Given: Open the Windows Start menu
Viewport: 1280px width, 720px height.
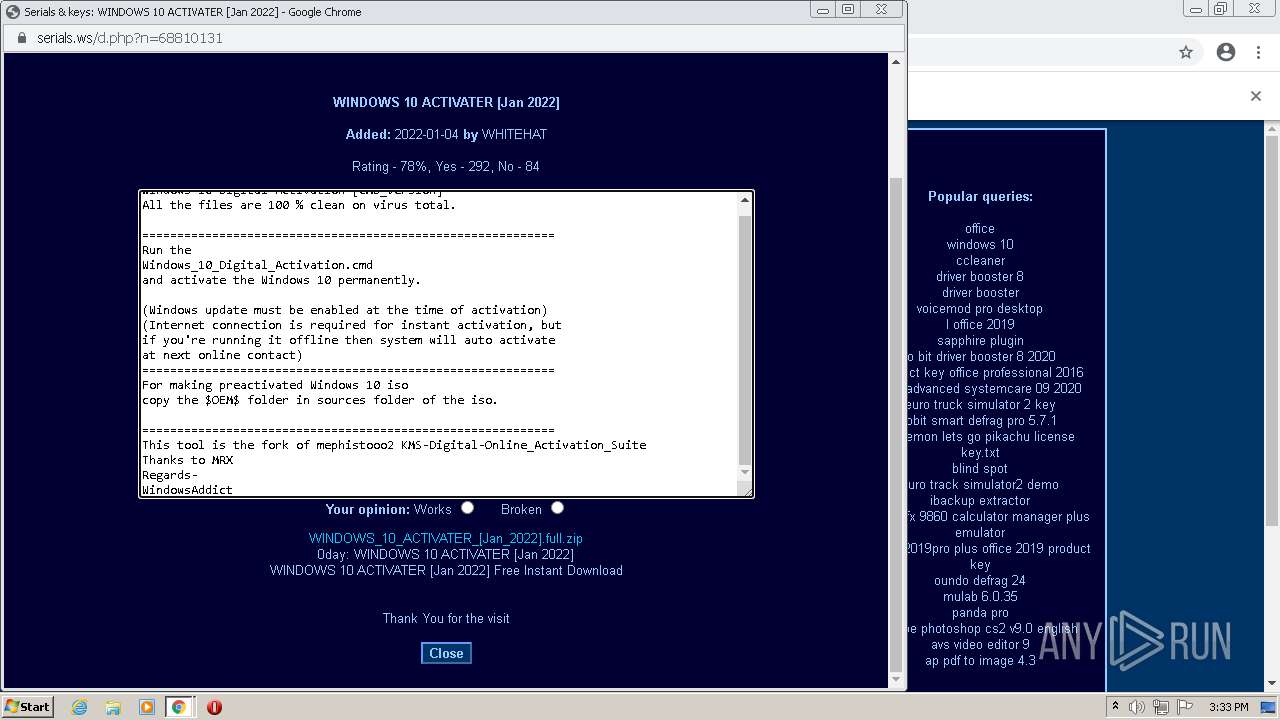Looking at the screenshot, I should 28,706.
